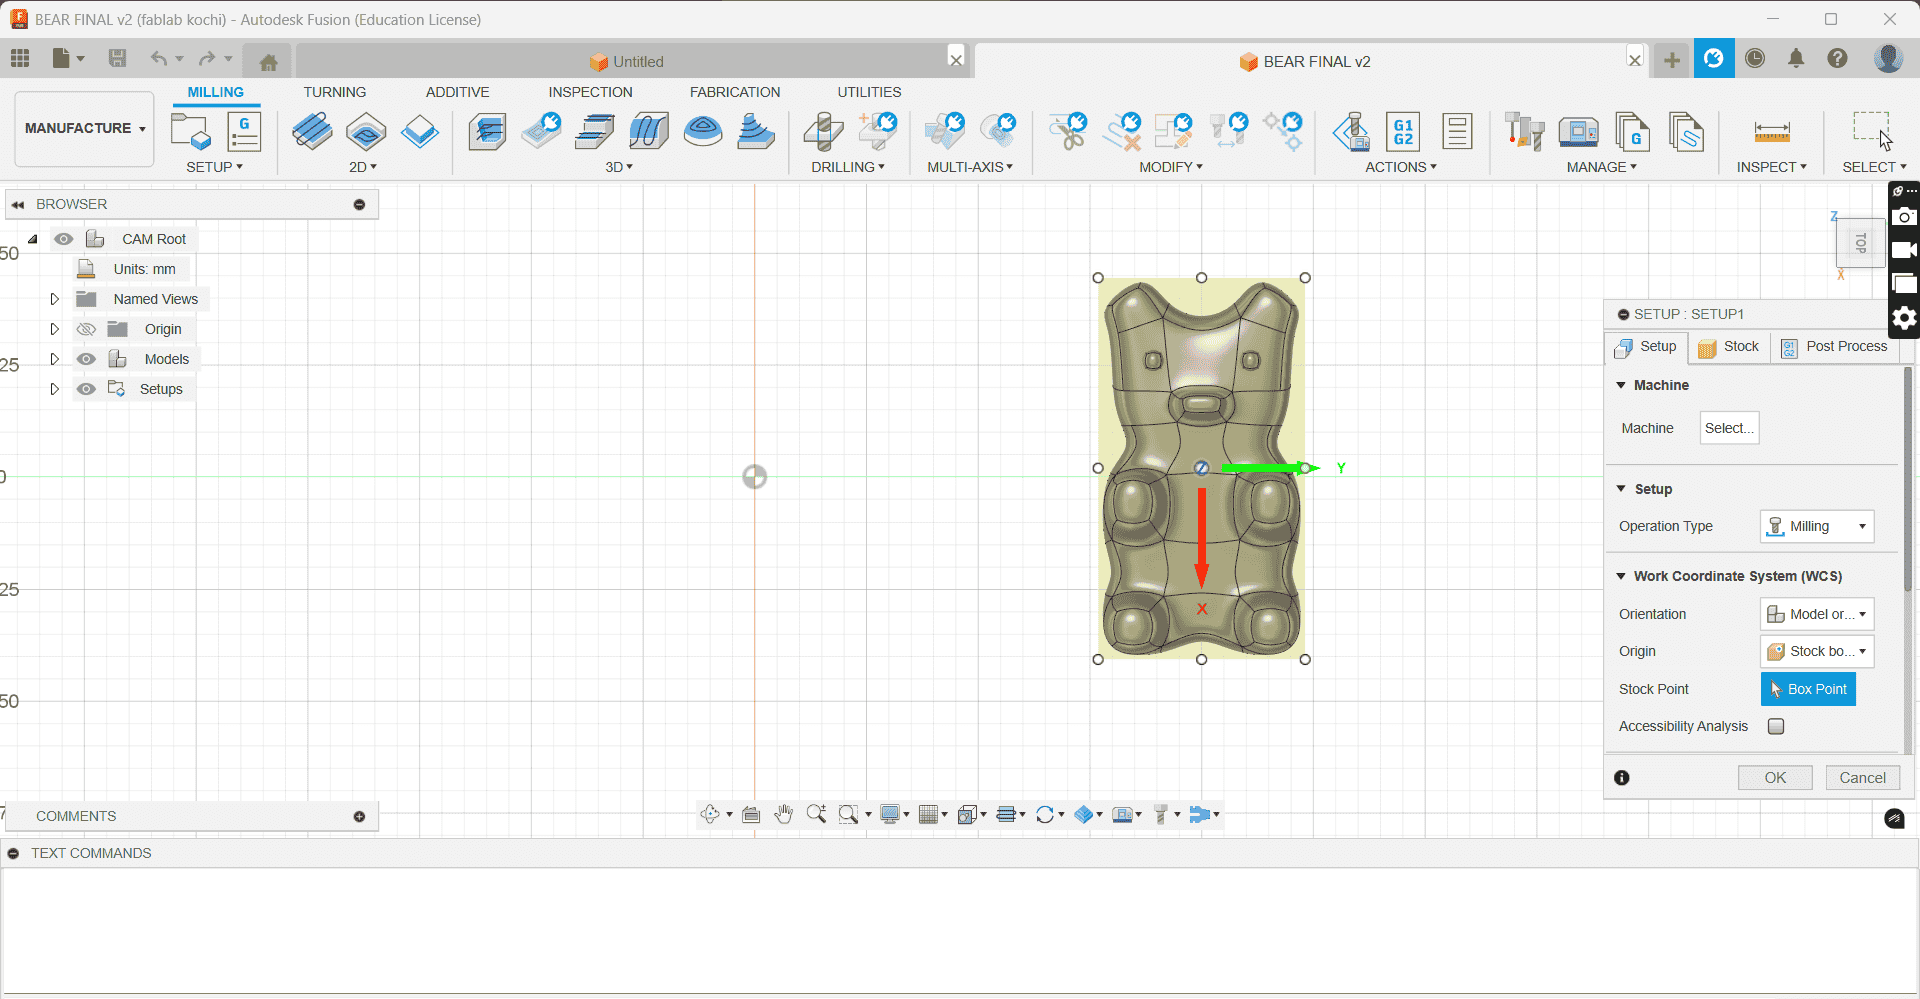Switch to the UTILITIES tab
The height and width of the screenshot is (999, 1920).
click(x=869, y=92)
